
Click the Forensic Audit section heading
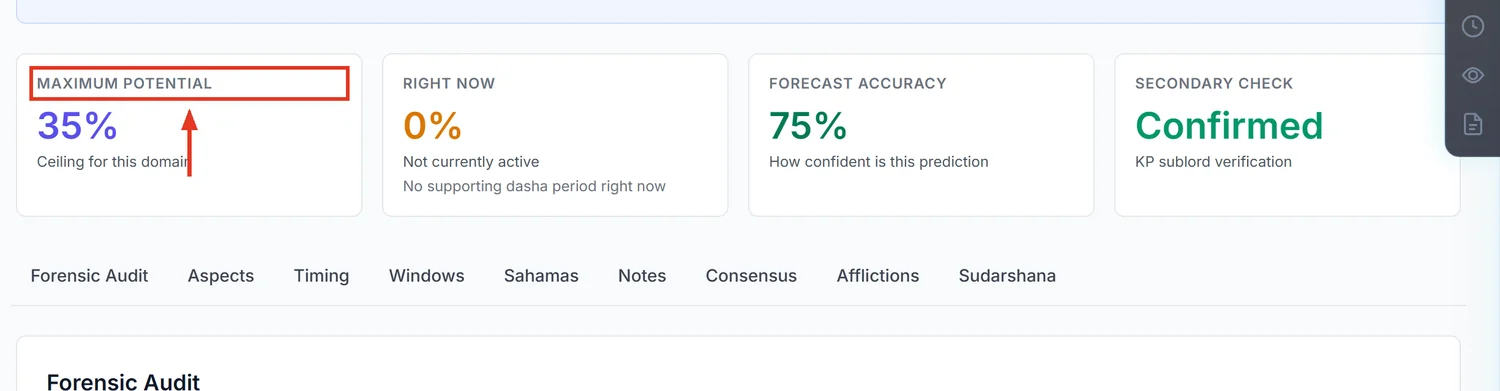(123, 382)
